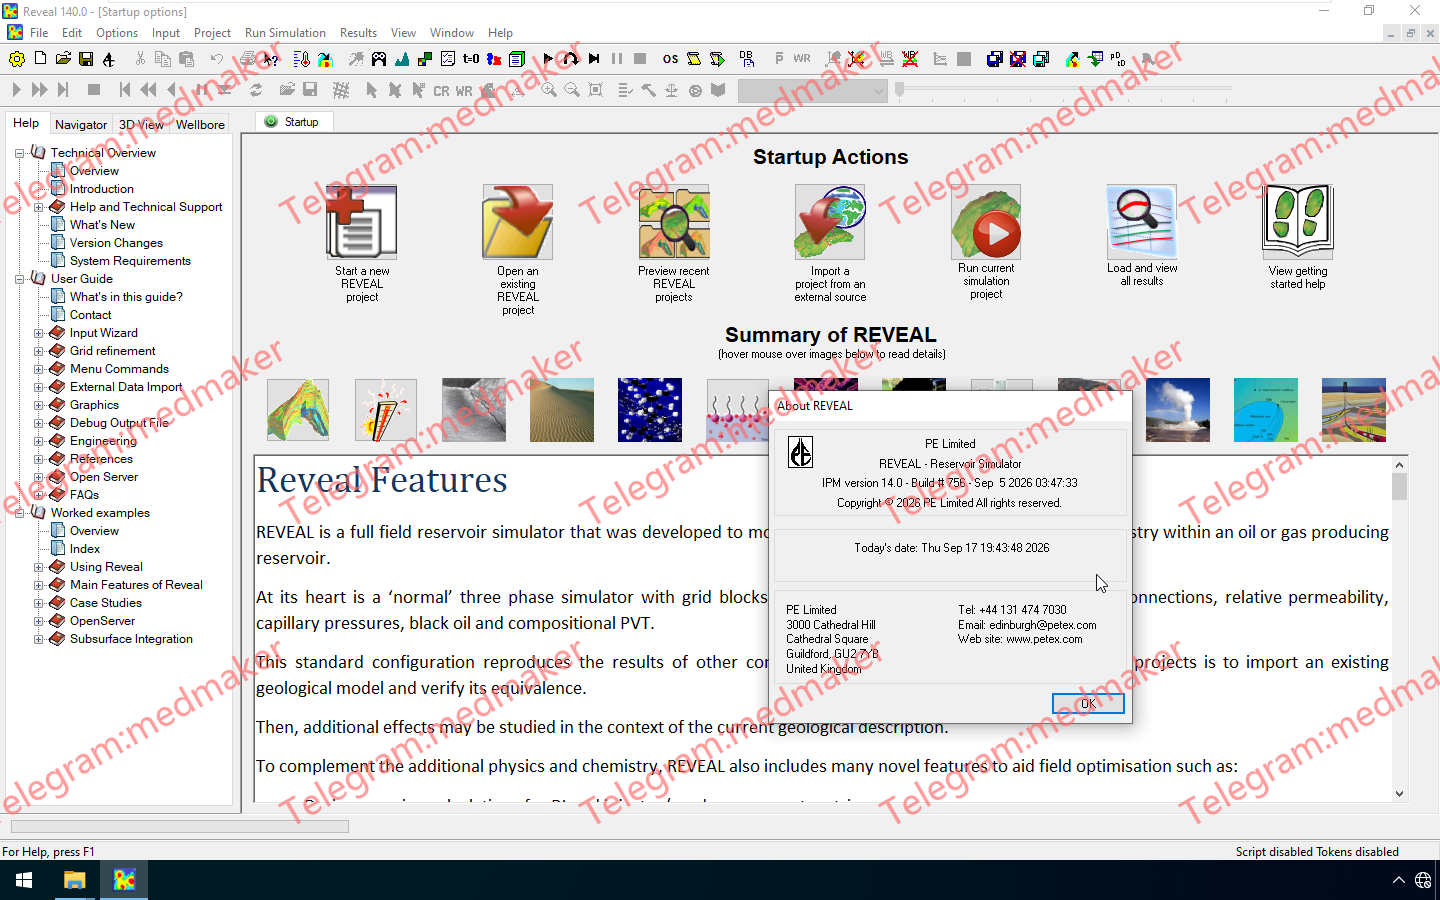Click the green arrow table import icon
Image resolution: width=1440 pixels, height=900 pixels.
1095,59
